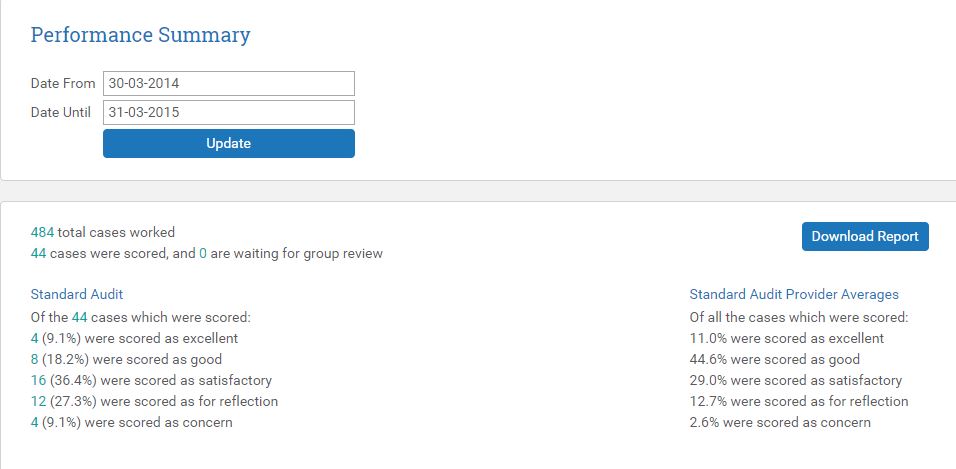Select the 0 waiting for group review count
Viewport: 956px width, 469px height.
tap(203, 254)
